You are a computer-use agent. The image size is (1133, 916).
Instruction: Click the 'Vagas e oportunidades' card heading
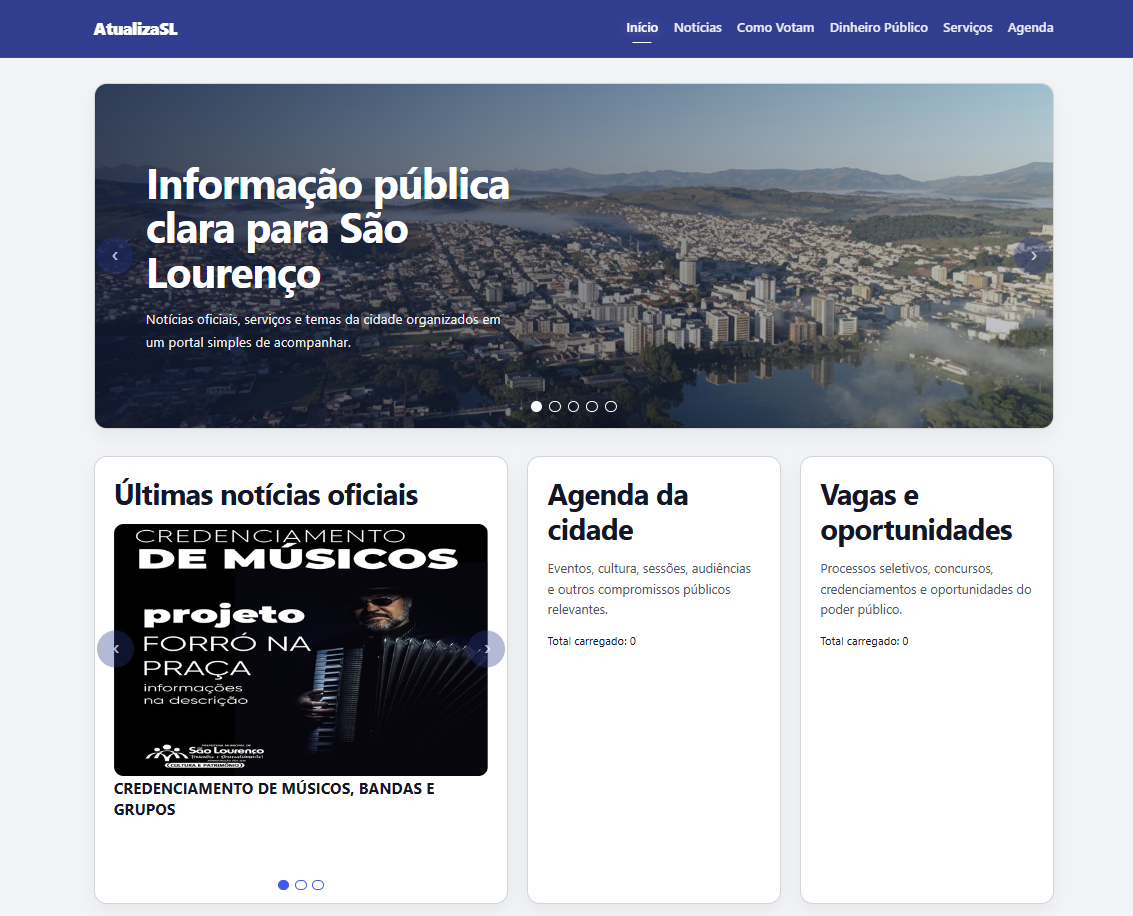[916, 513]
